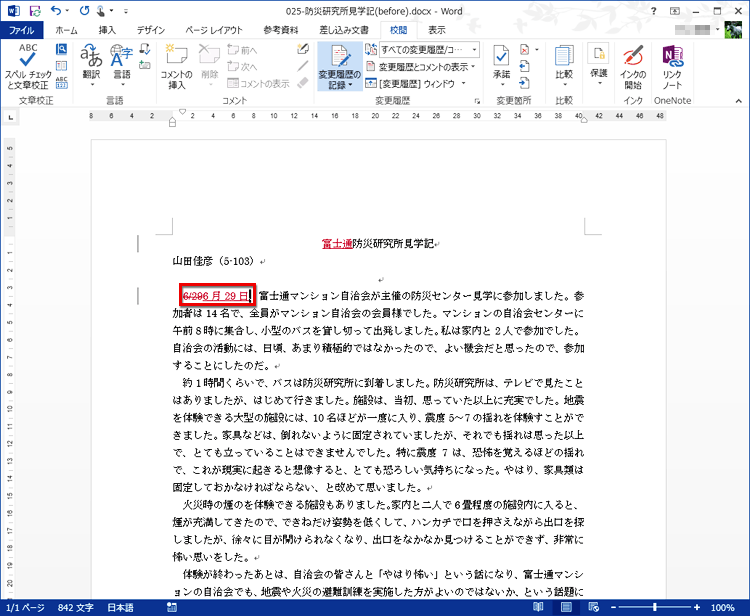Click インクの開始 start inking

tap(633, 66)
